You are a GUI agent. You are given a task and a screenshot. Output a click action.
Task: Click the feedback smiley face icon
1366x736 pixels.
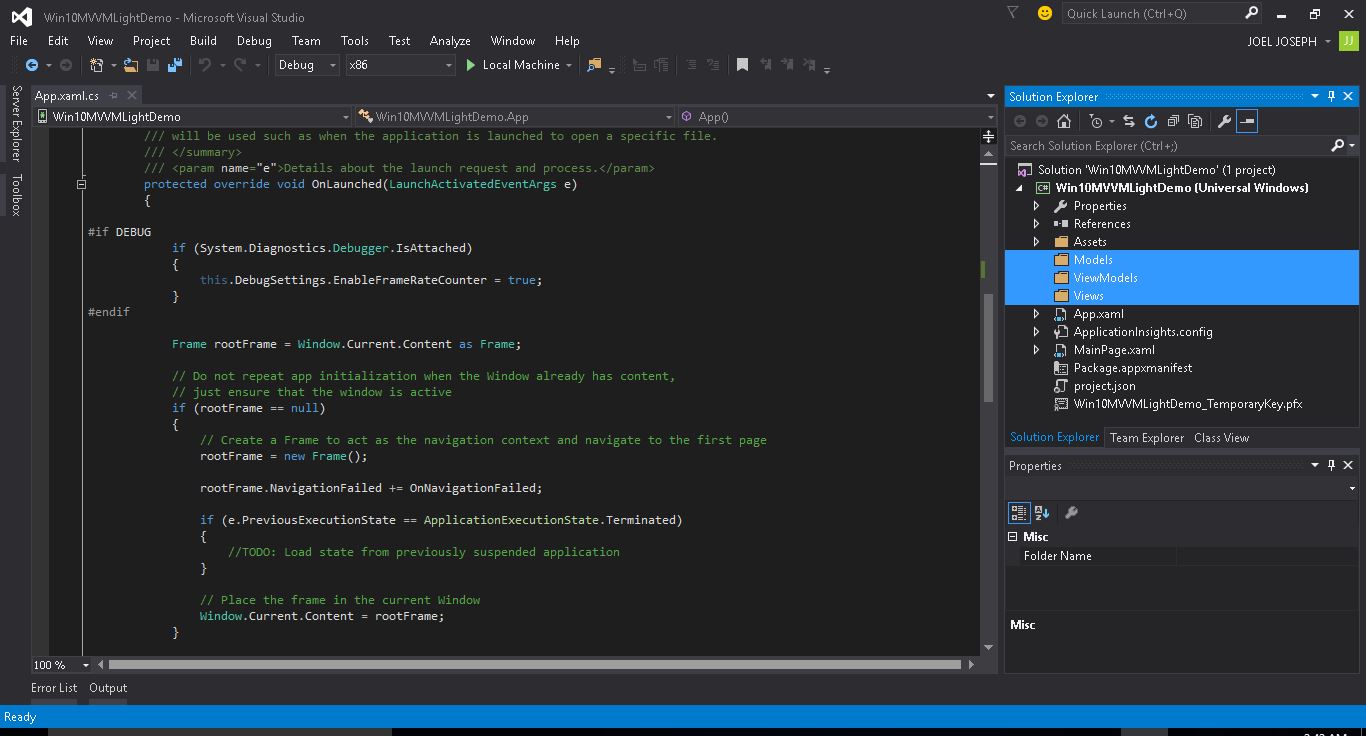coord(1045,13)
